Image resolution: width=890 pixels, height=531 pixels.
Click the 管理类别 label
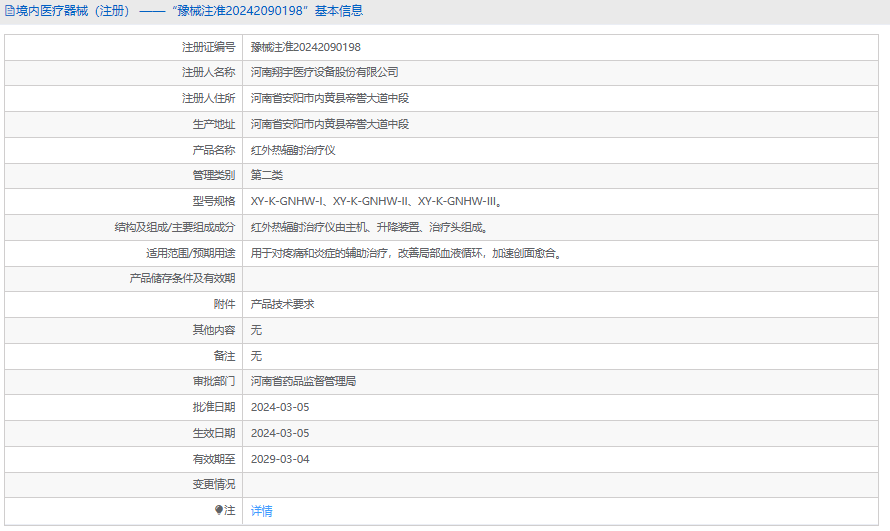(x=213, y=175)
